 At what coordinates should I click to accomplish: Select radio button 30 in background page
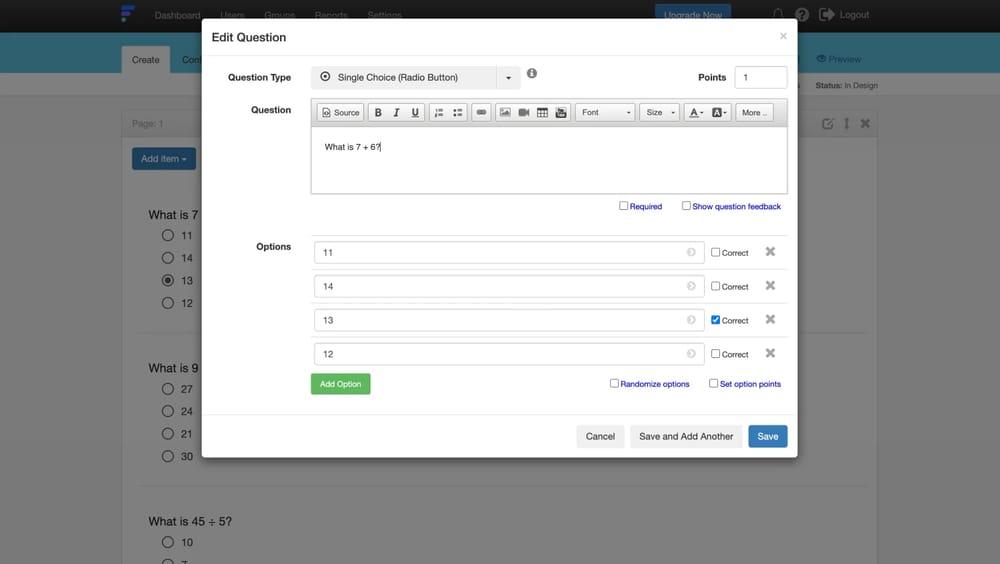coord(168,456)
